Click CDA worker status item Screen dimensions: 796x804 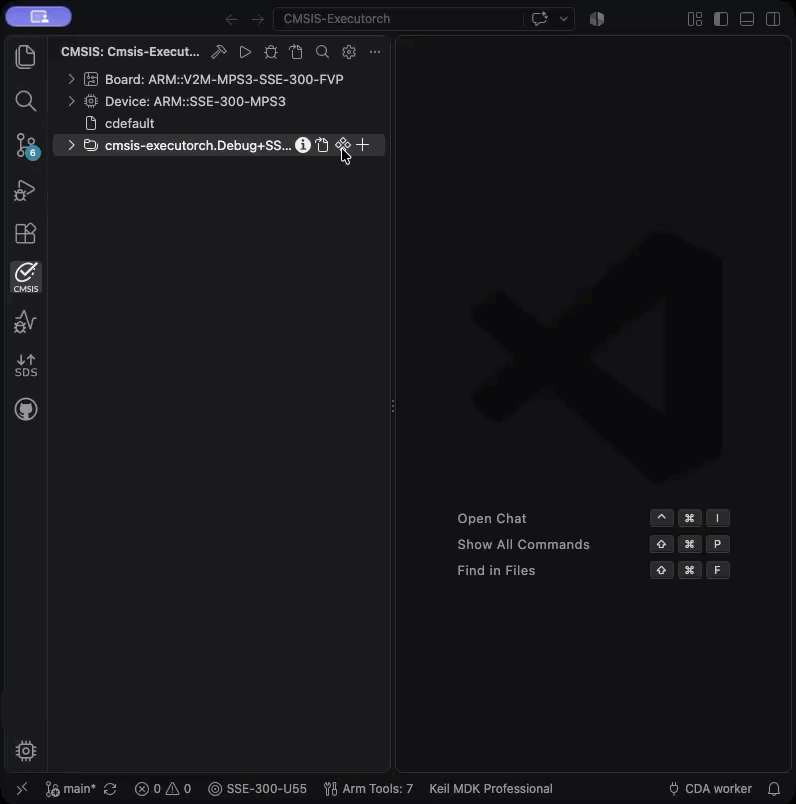point(710,789)
